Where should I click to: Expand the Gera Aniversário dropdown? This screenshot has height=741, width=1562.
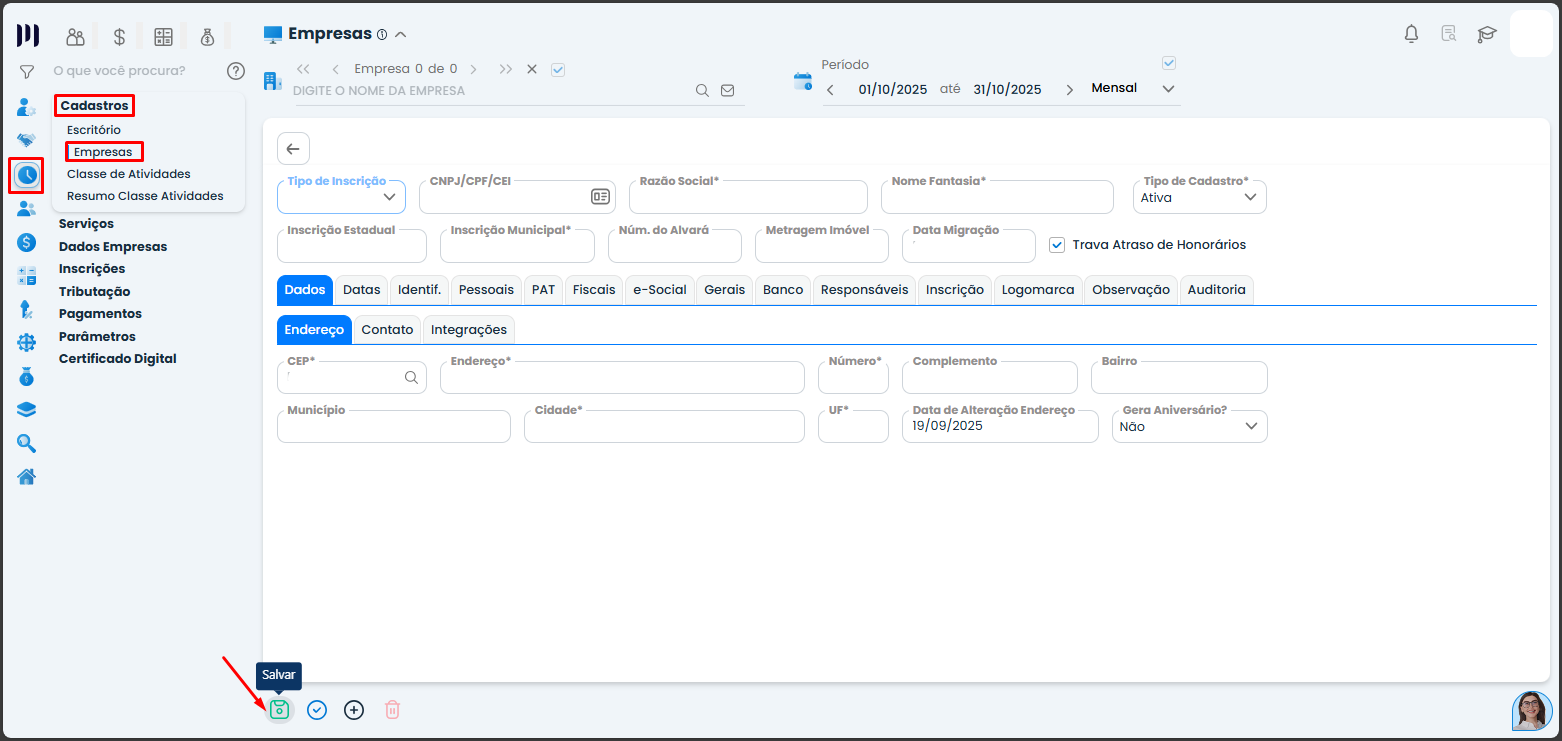pyautogui.click(x=1189, y=426)
